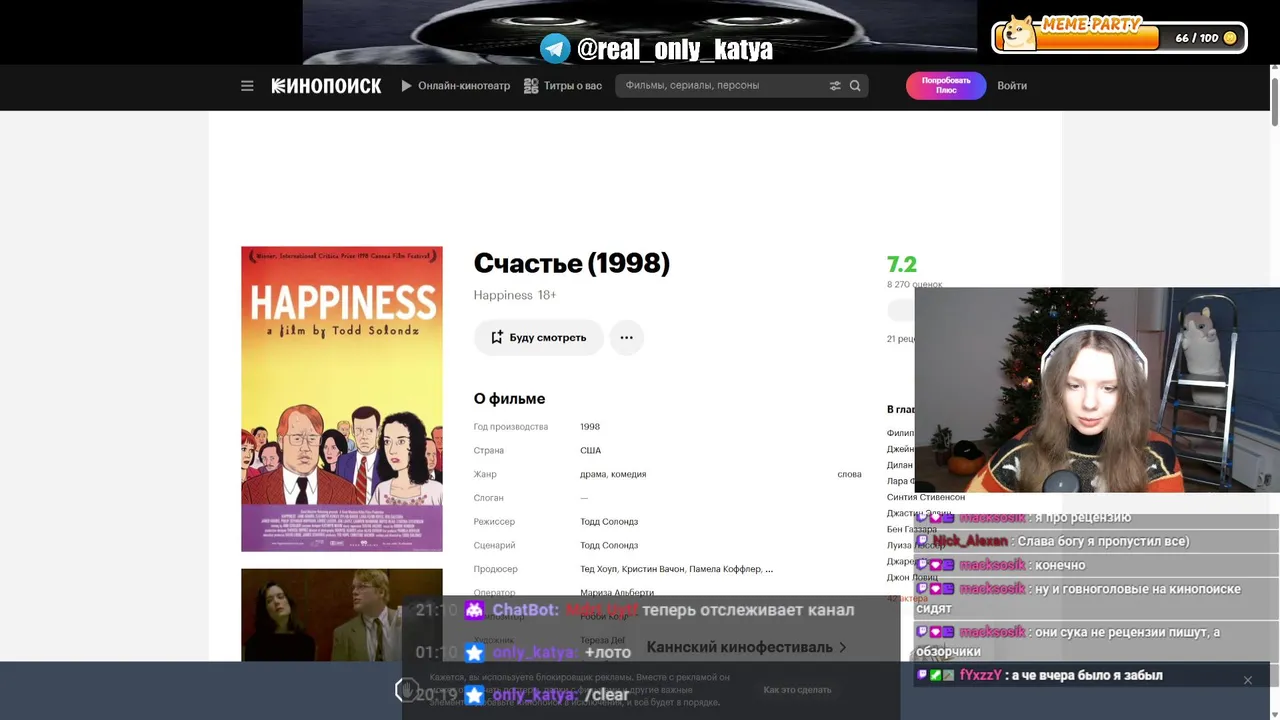Expand the producers list ellipsis
The image size is (1280, 720).
click(769, 569)
